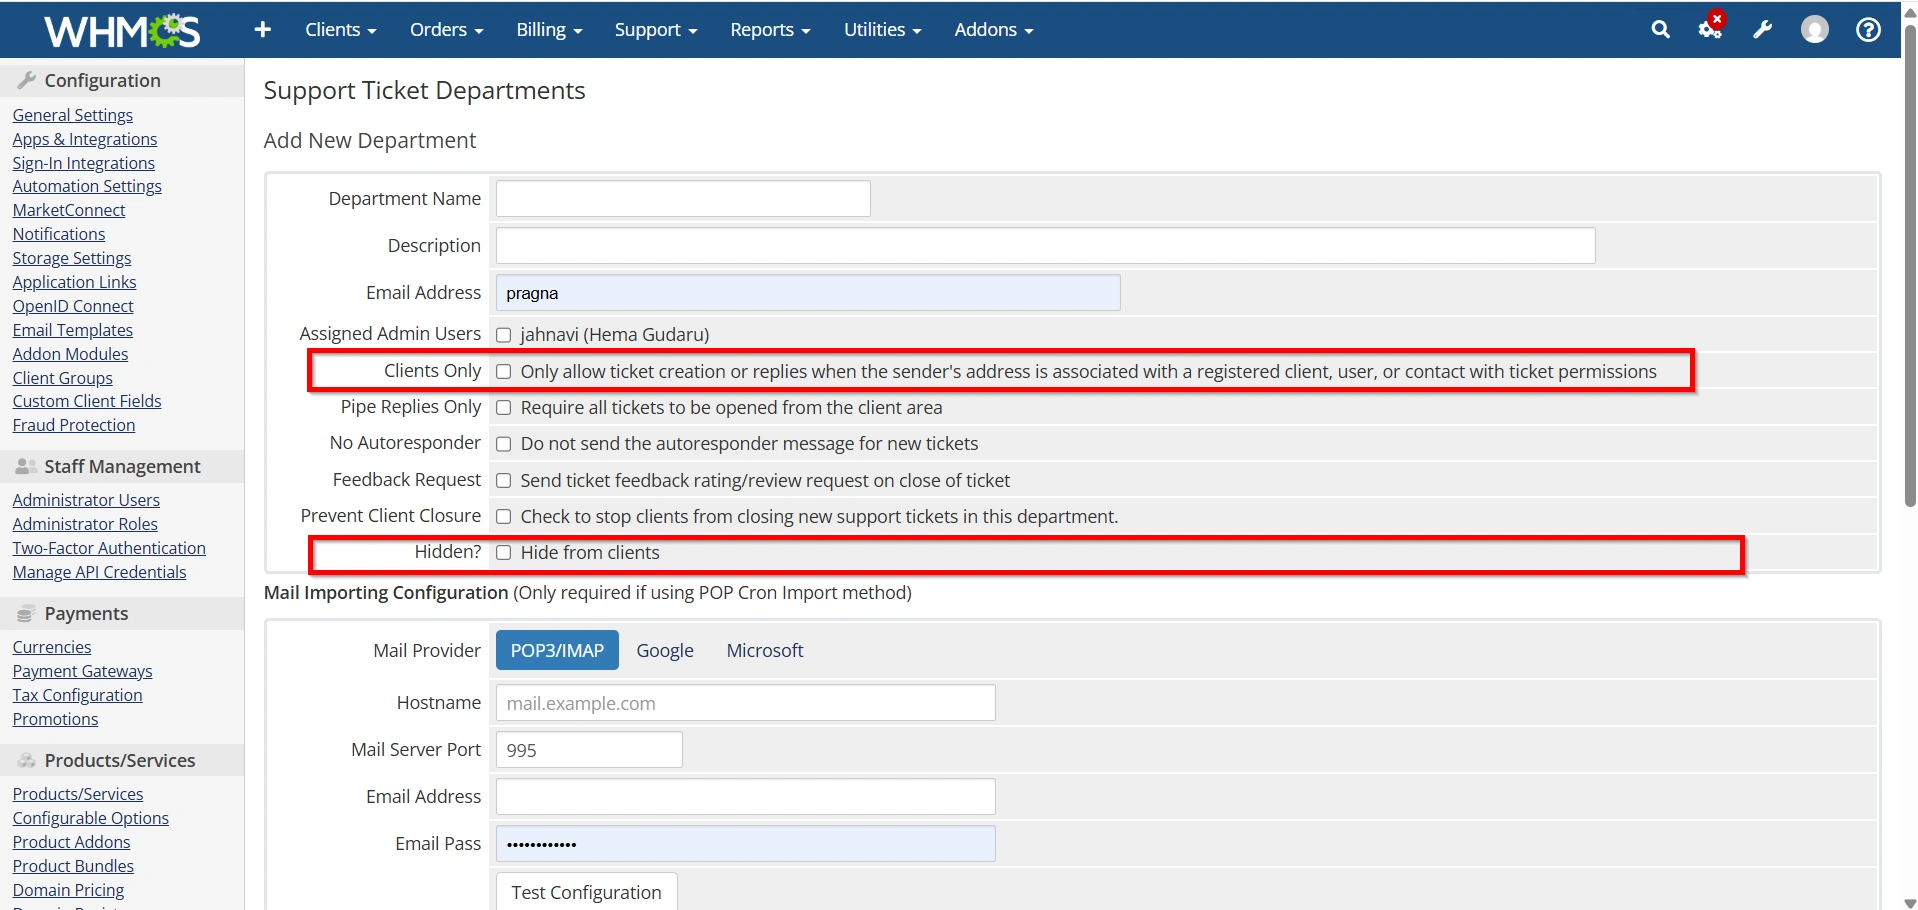The image size is (1918, 910).
Task: Open the admin user avatar menu
Action: [1815, 30]
